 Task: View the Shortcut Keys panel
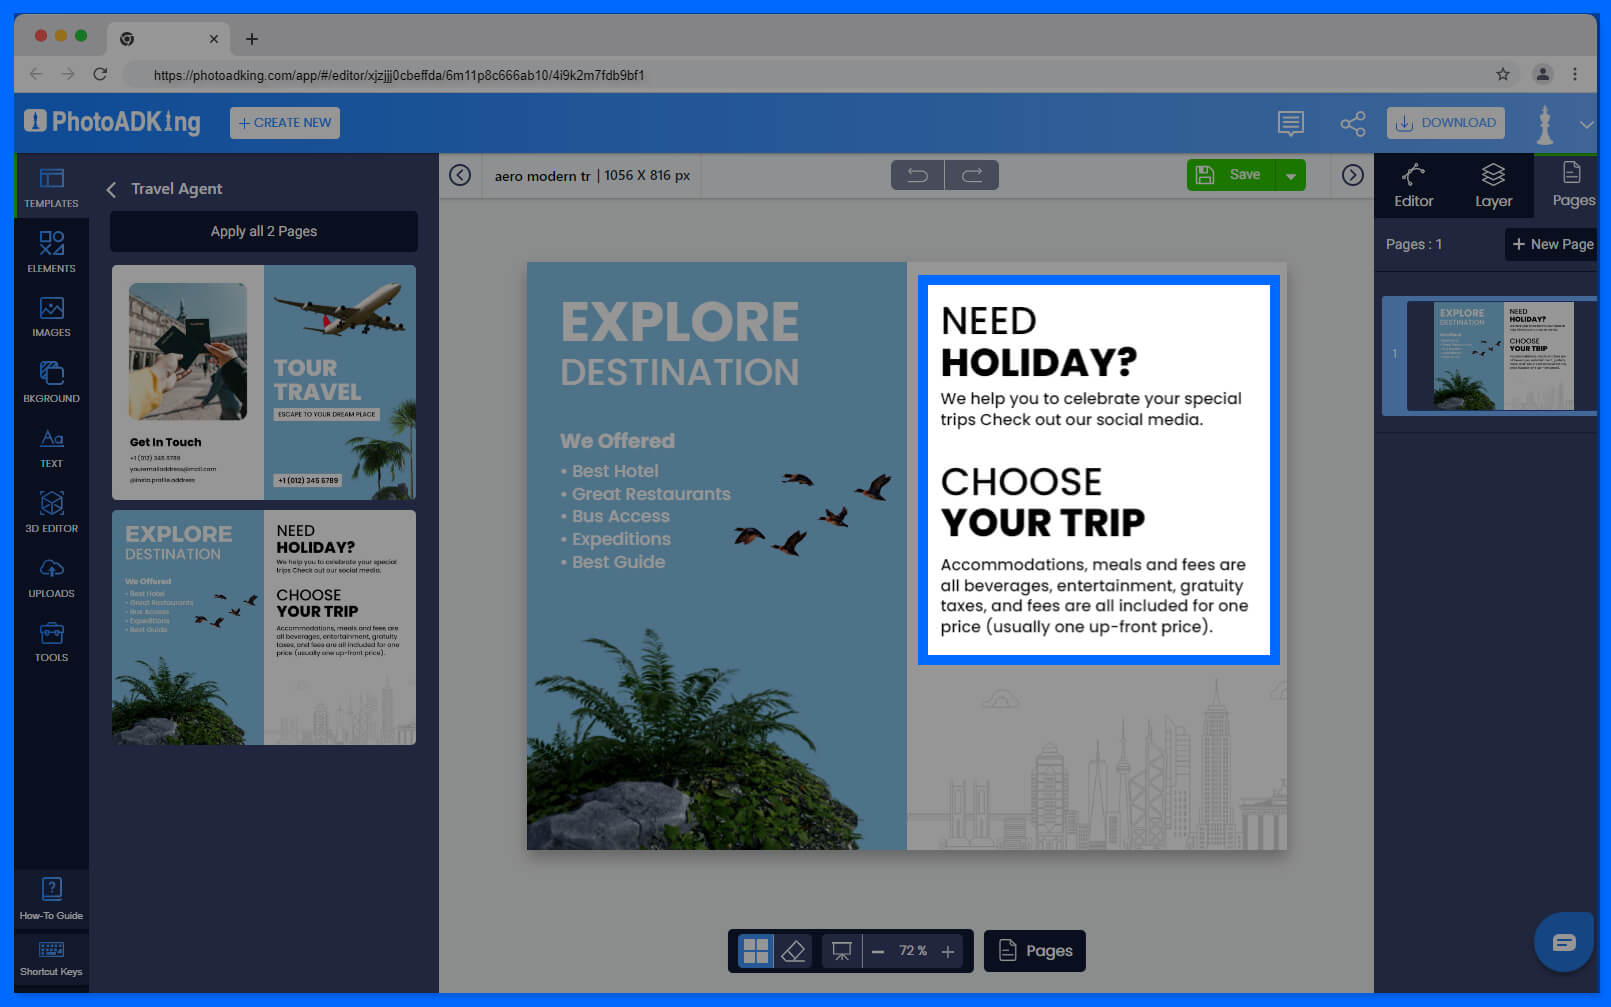tap(51, 957)
